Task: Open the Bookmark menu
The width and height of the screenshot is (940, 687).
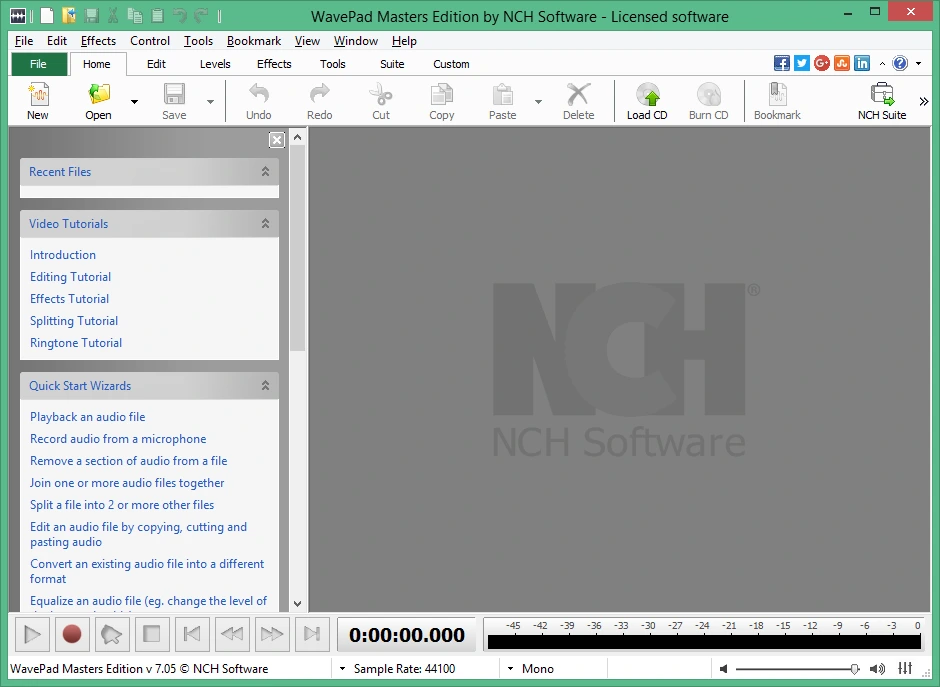Action: 254,41
